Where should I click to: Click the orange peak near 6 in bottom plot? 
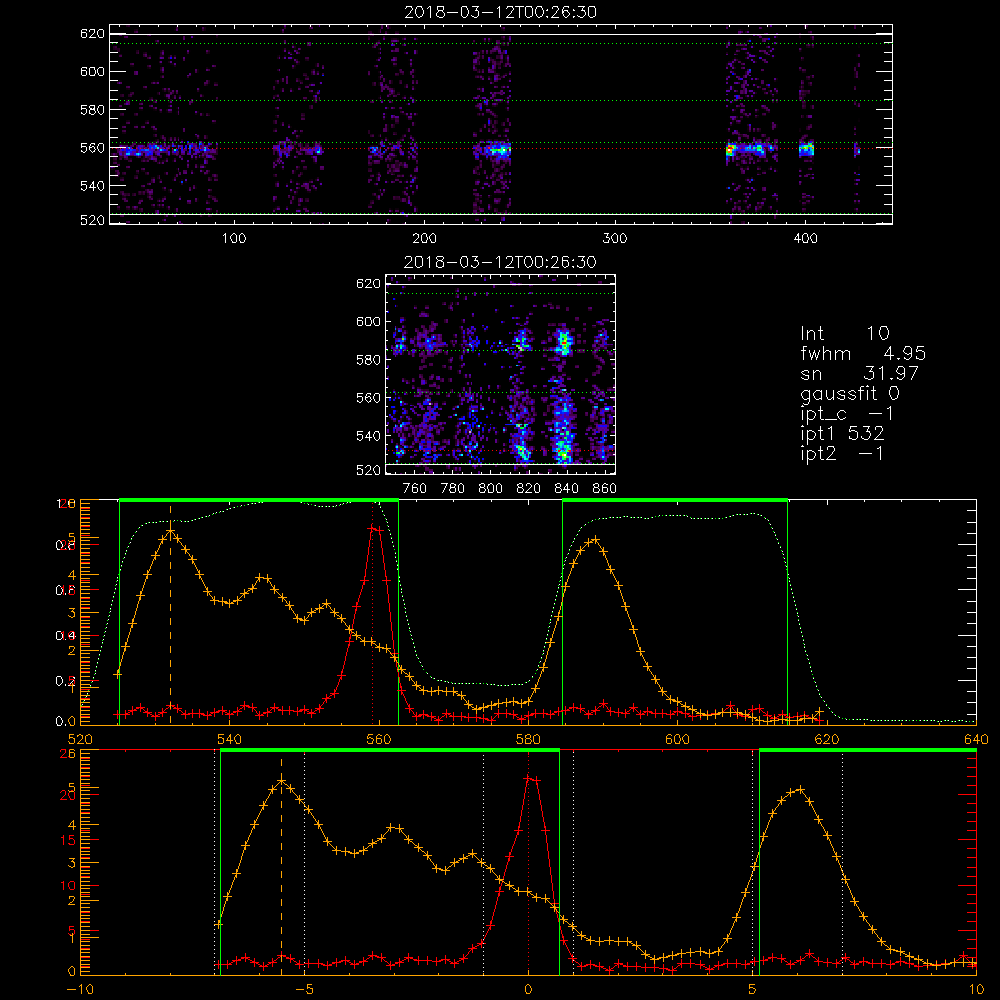[800, 789]
